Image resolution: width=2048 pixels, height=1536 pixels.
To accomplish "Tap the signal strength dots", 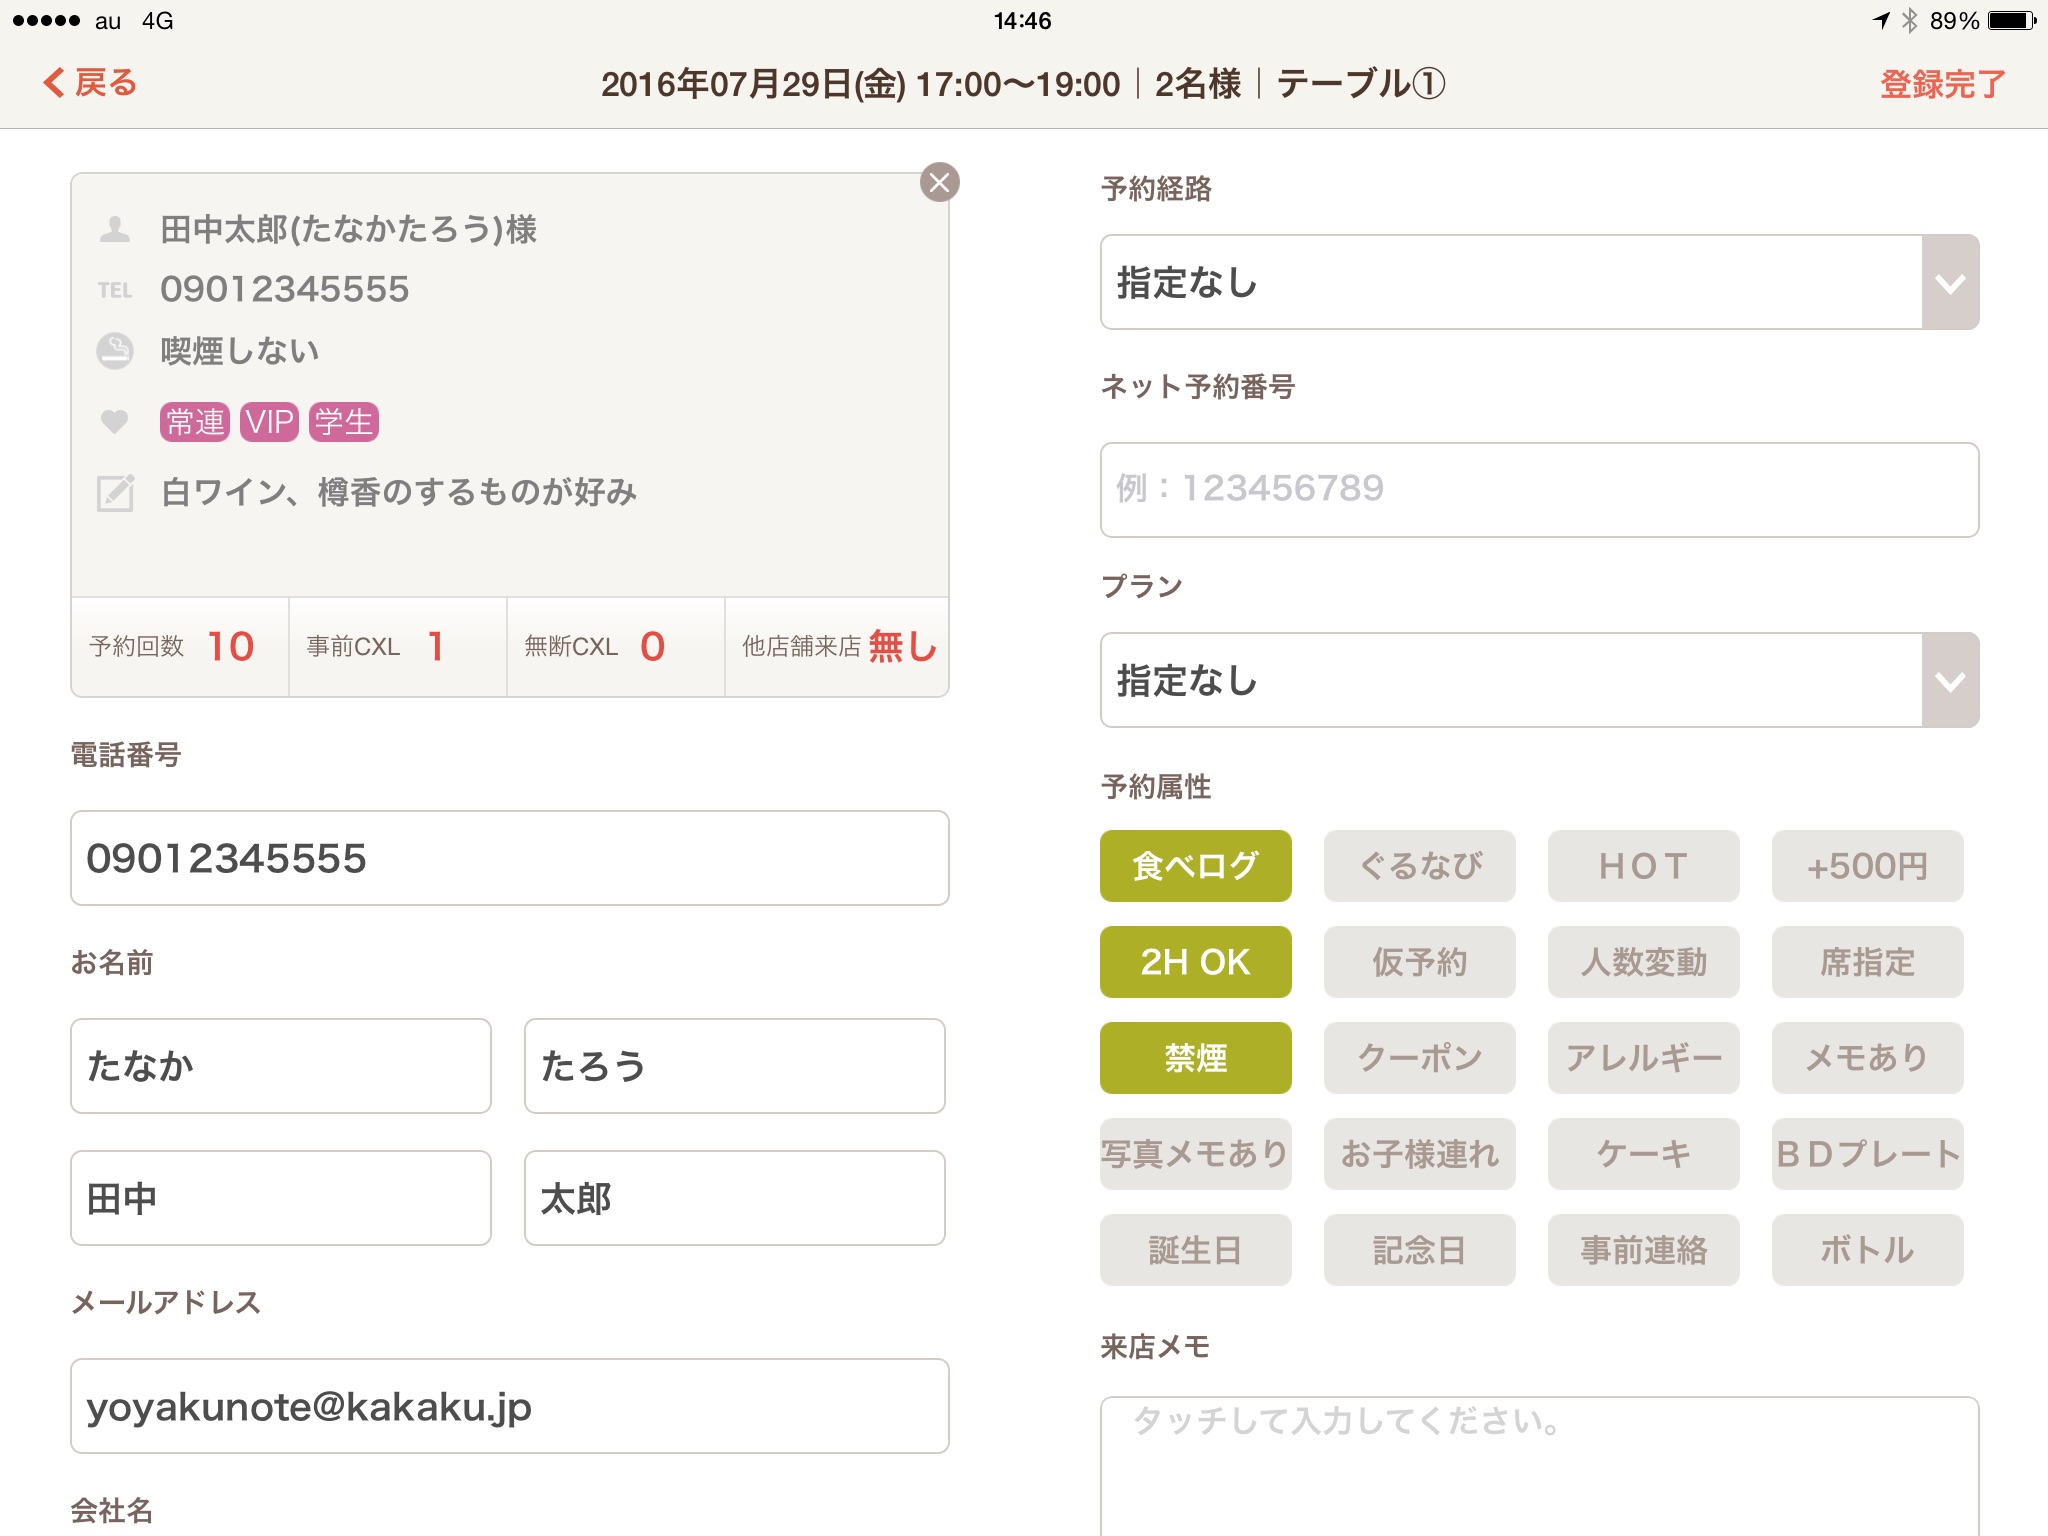I will click(x=46, y=20).
